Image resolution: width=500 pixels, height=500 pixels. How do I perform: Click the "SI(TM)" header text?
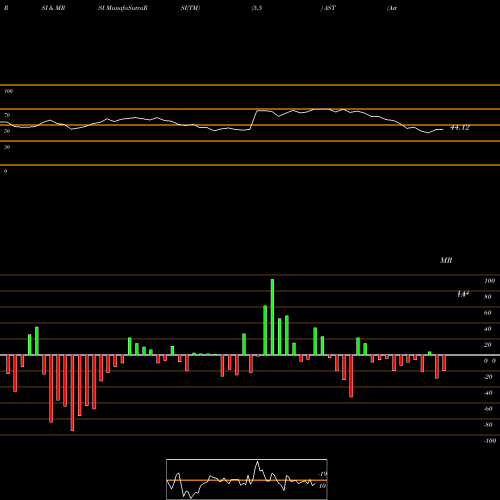point(190,8)
